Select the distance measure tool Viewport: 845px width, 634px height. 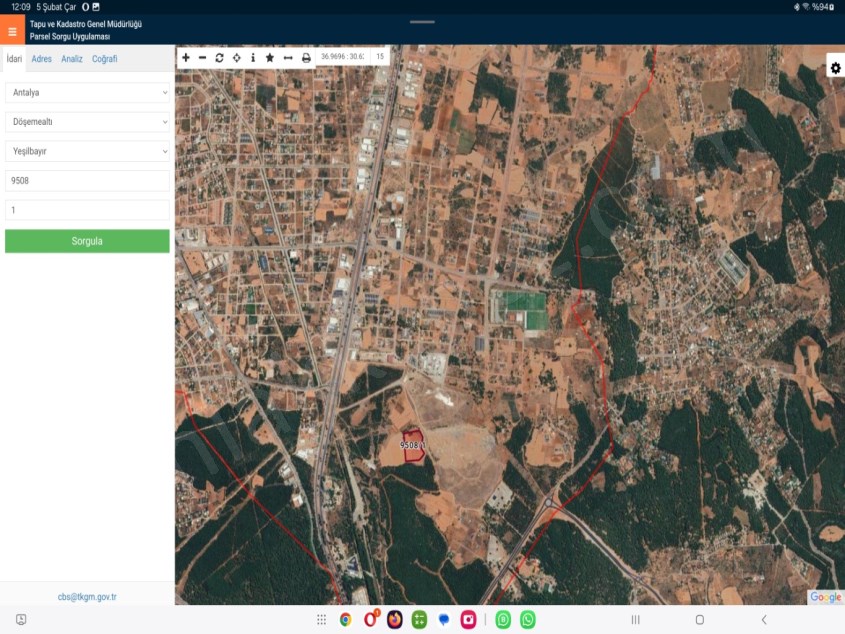tap(288, 58)
